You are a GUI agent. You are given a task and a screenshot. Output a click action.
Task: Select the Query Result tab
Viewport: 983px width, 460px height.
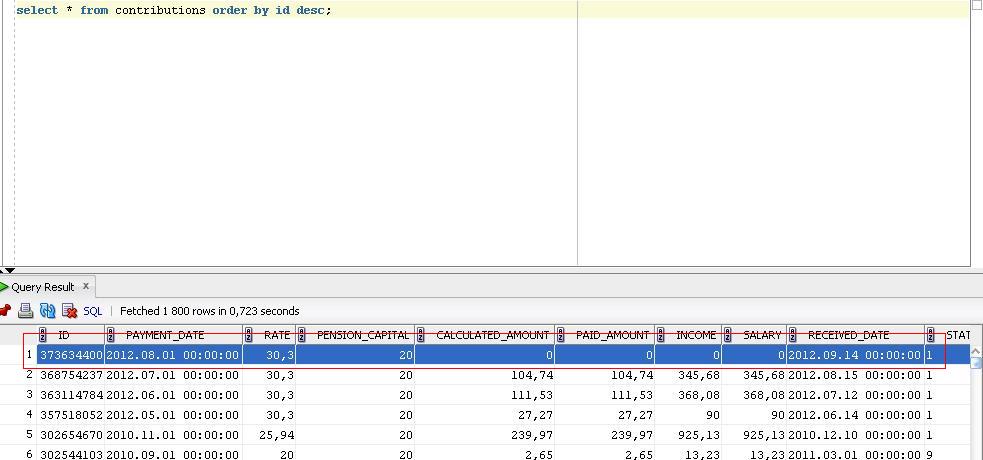point(43,287)
